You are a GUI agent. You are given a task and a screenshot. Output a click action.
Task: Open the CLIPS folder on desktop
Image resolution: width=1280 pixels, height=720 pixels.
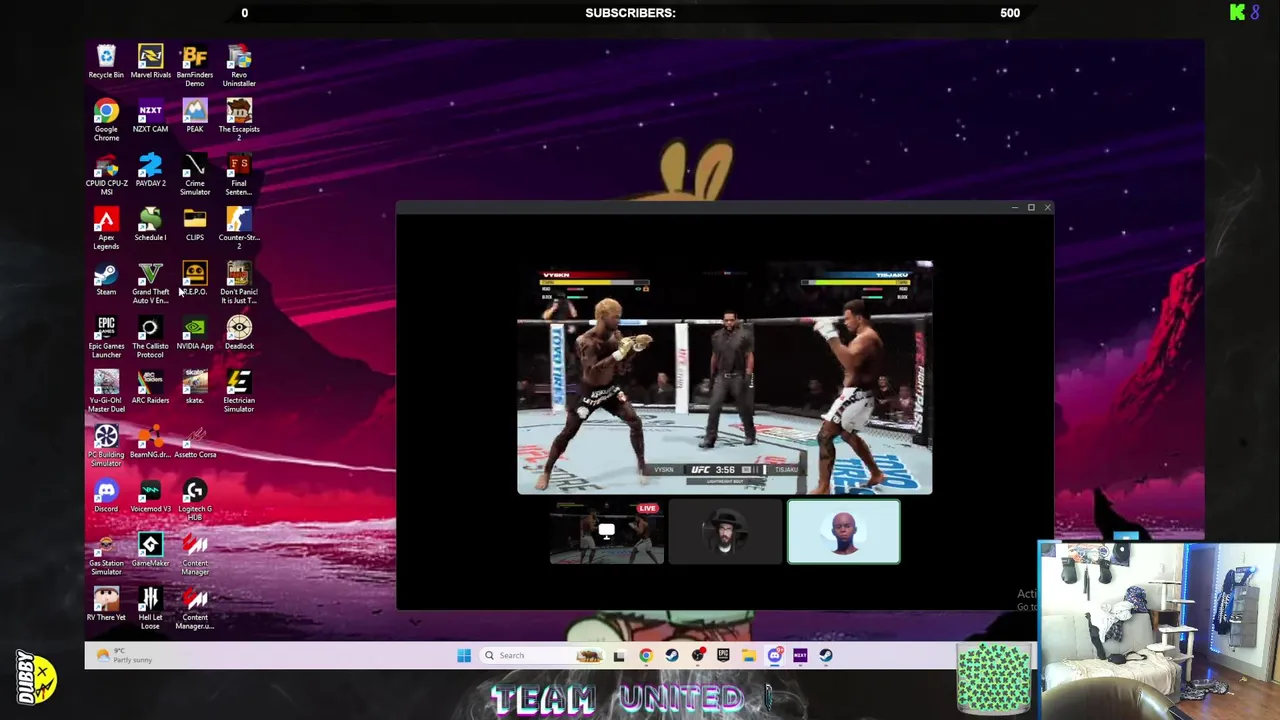coord(195,224)
